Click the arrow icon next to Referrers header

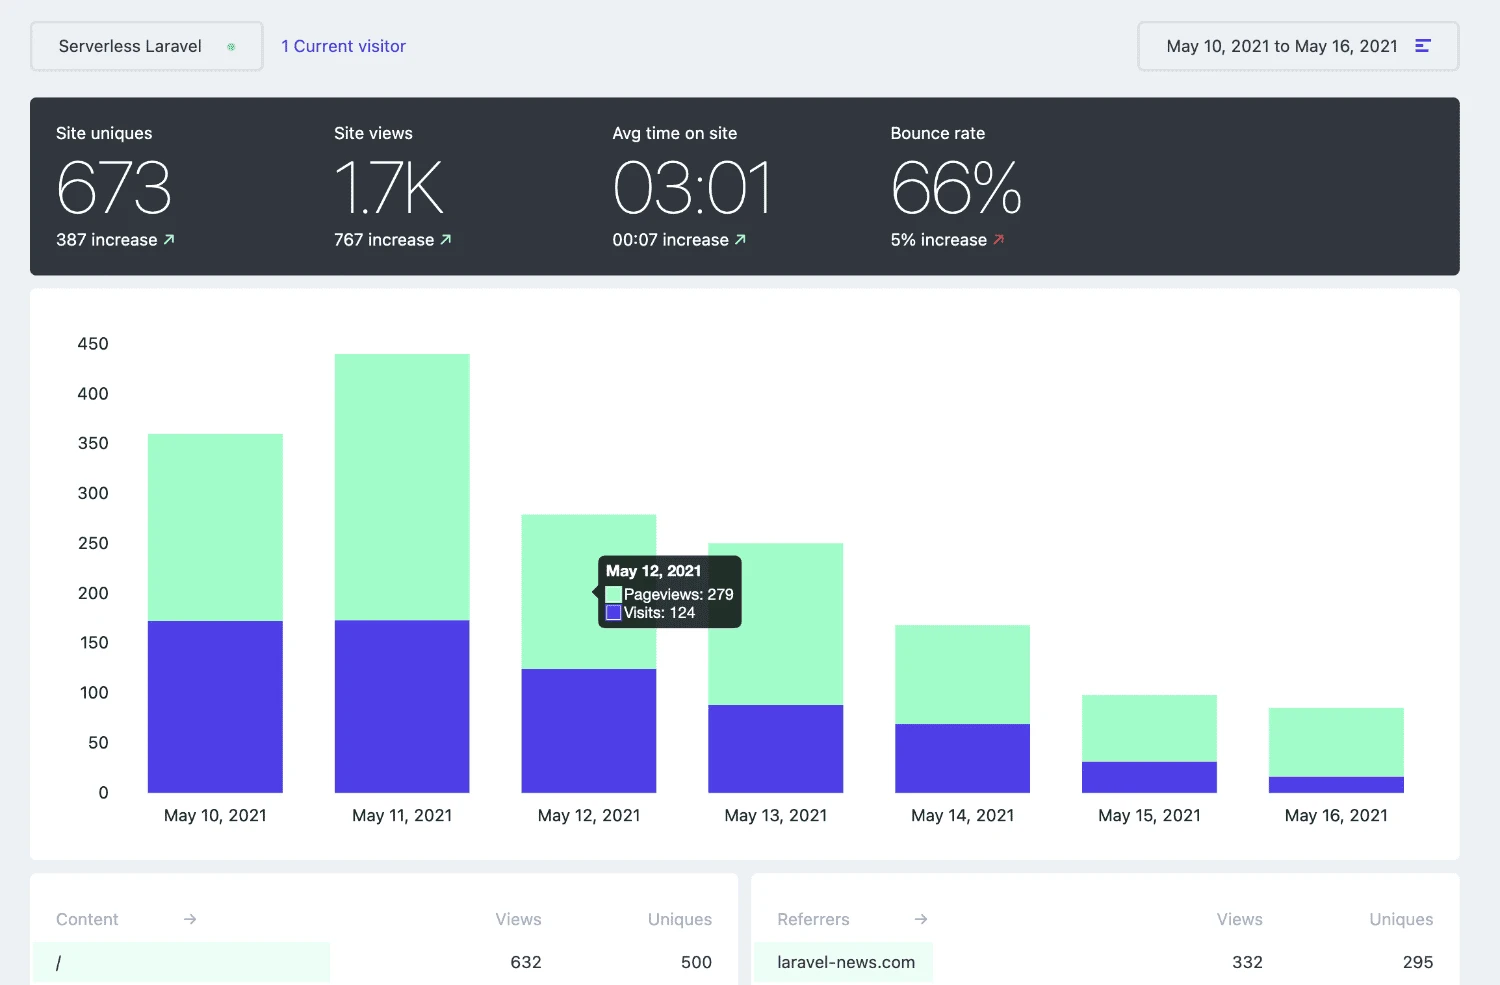[x=921, y=919]
